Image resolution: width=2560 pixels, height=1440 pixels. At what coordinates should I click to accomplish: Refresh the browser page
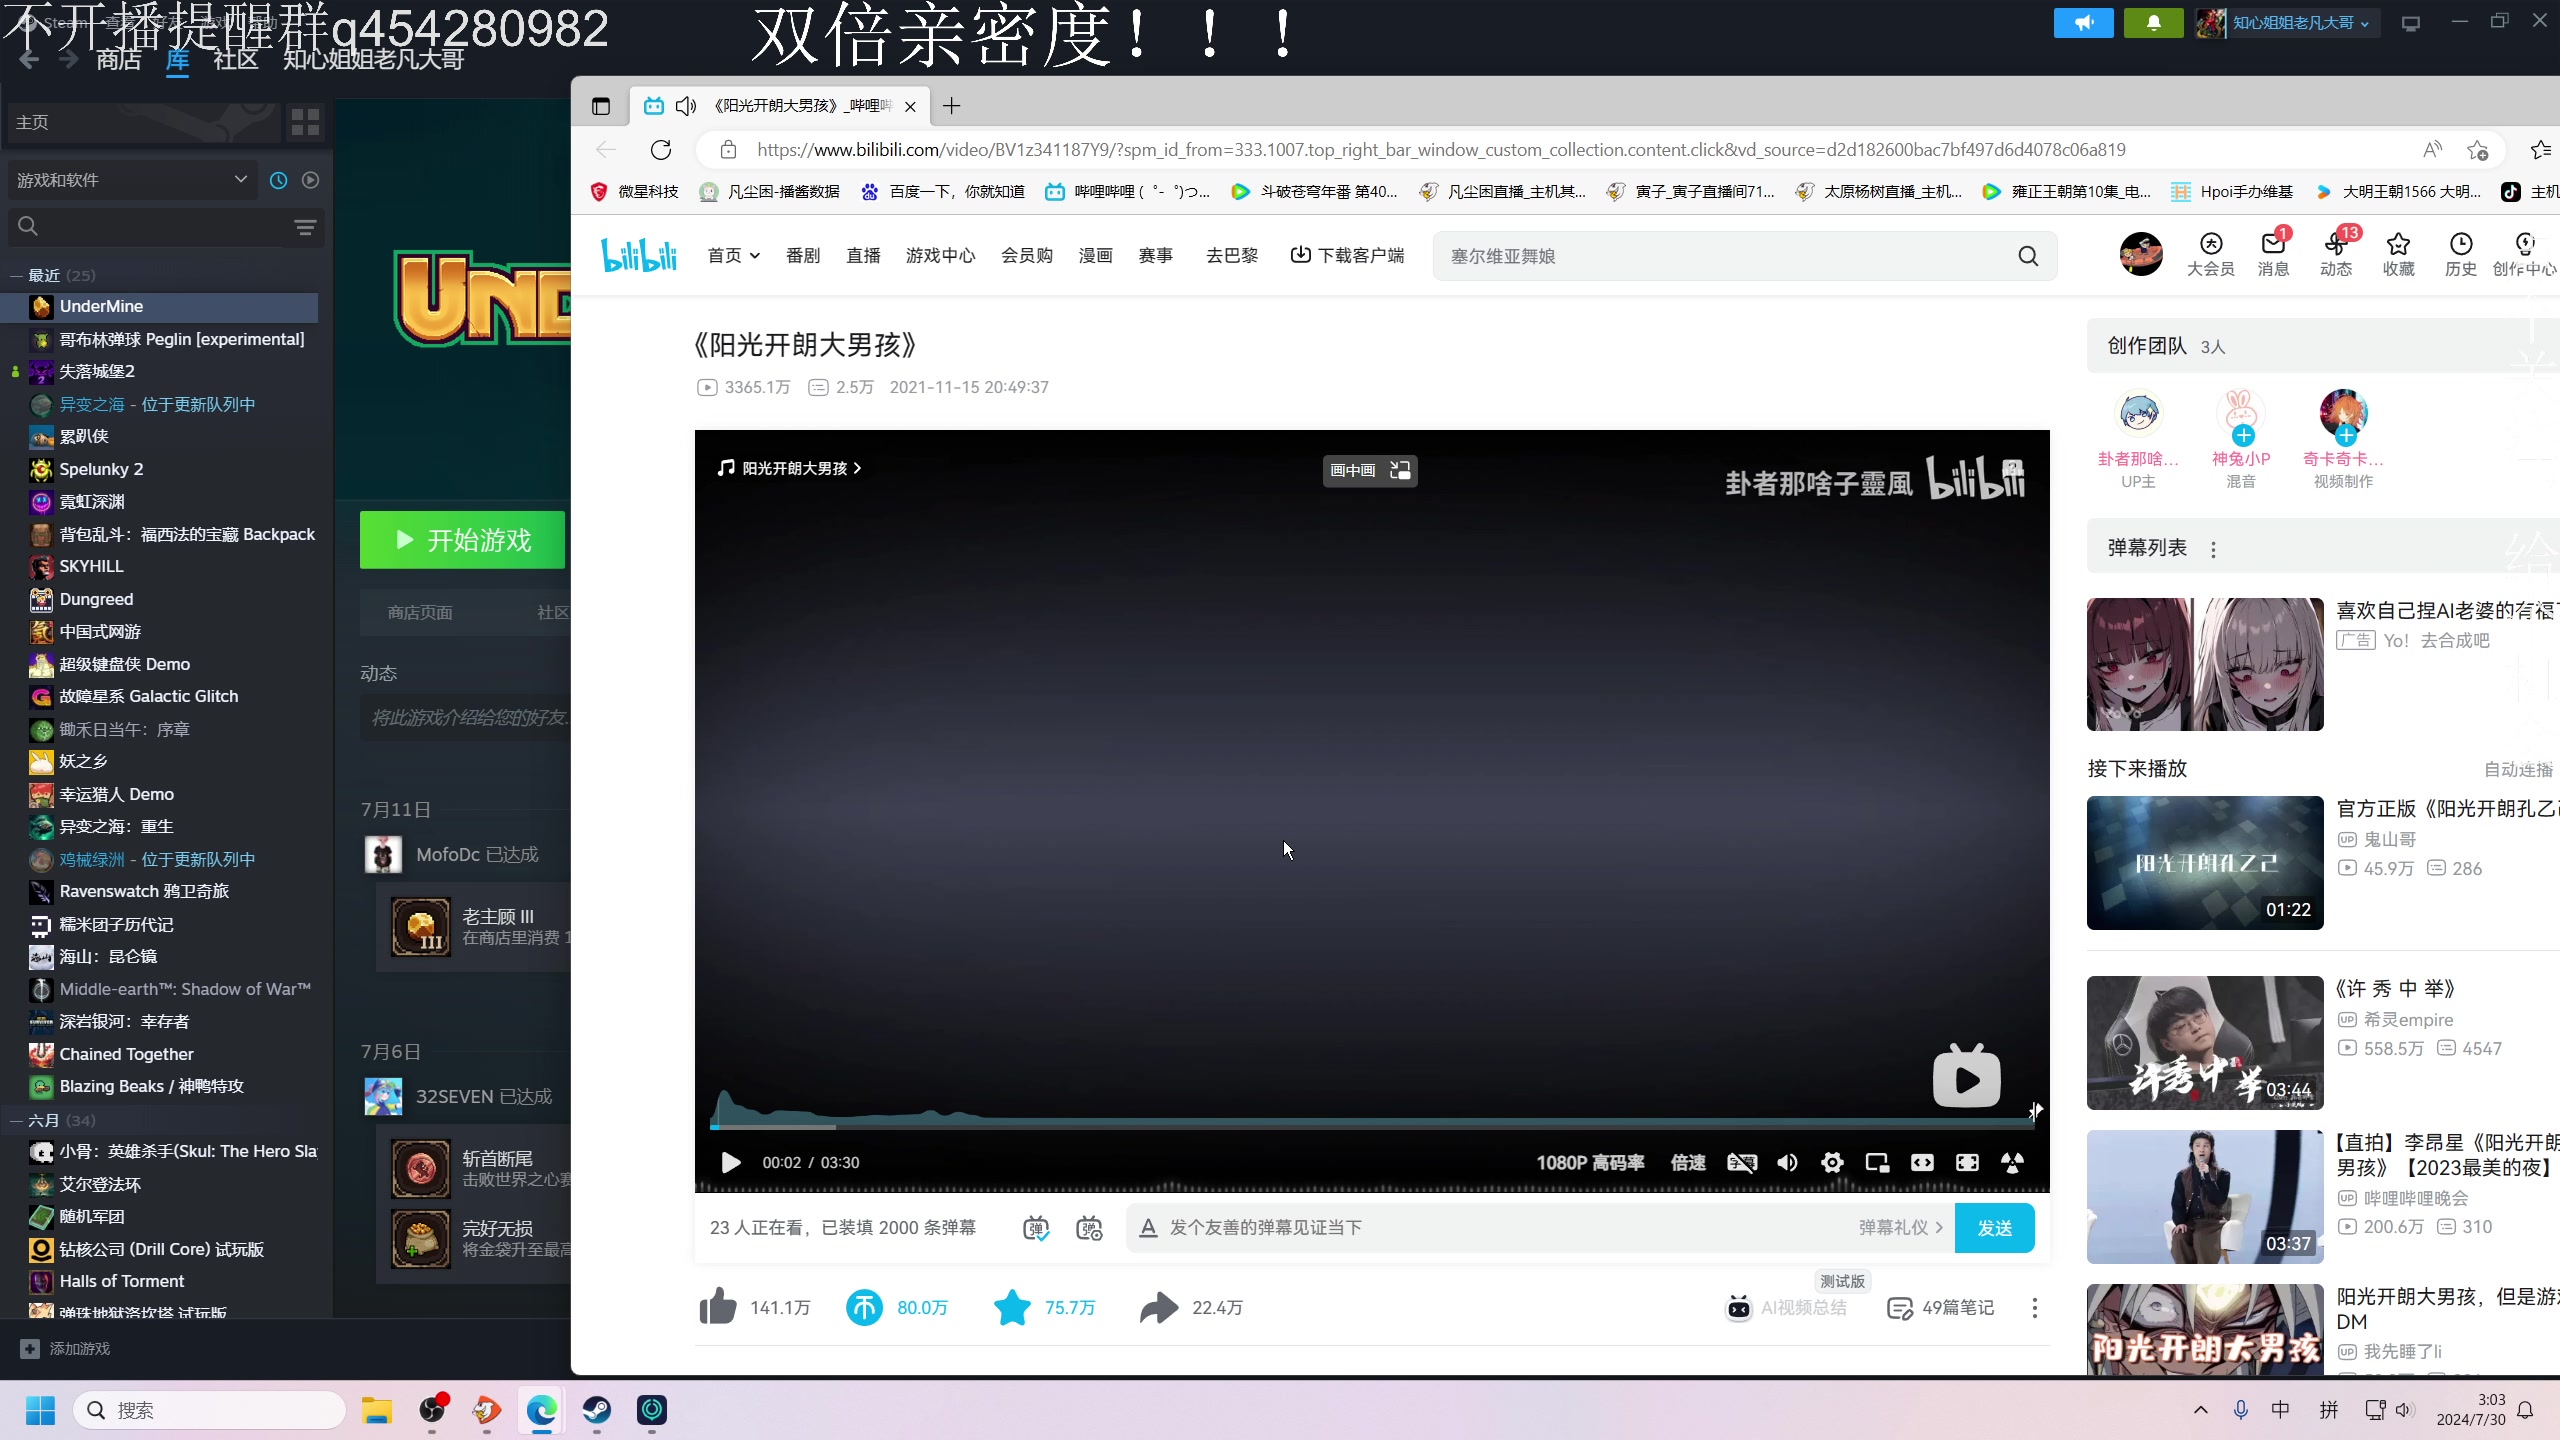pyautogui.click(x=661, y=150)
